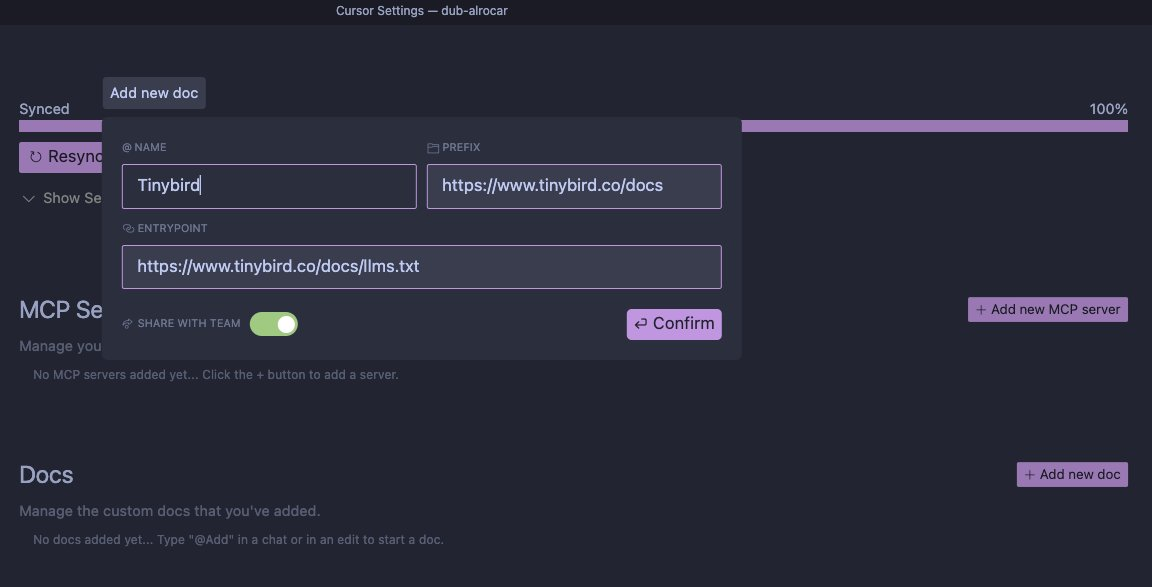Click the Name input field containing Tinybird
This screenshot has width=1152, height=587.
pos(269,186)
